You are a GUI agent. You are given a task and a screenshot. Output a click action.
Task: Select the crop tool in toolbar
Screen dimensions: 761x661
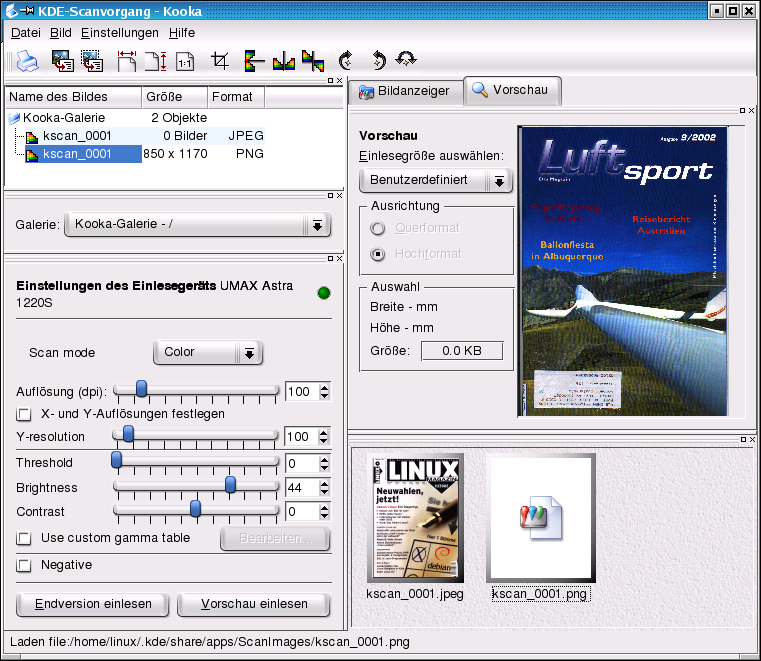point(220,62)
